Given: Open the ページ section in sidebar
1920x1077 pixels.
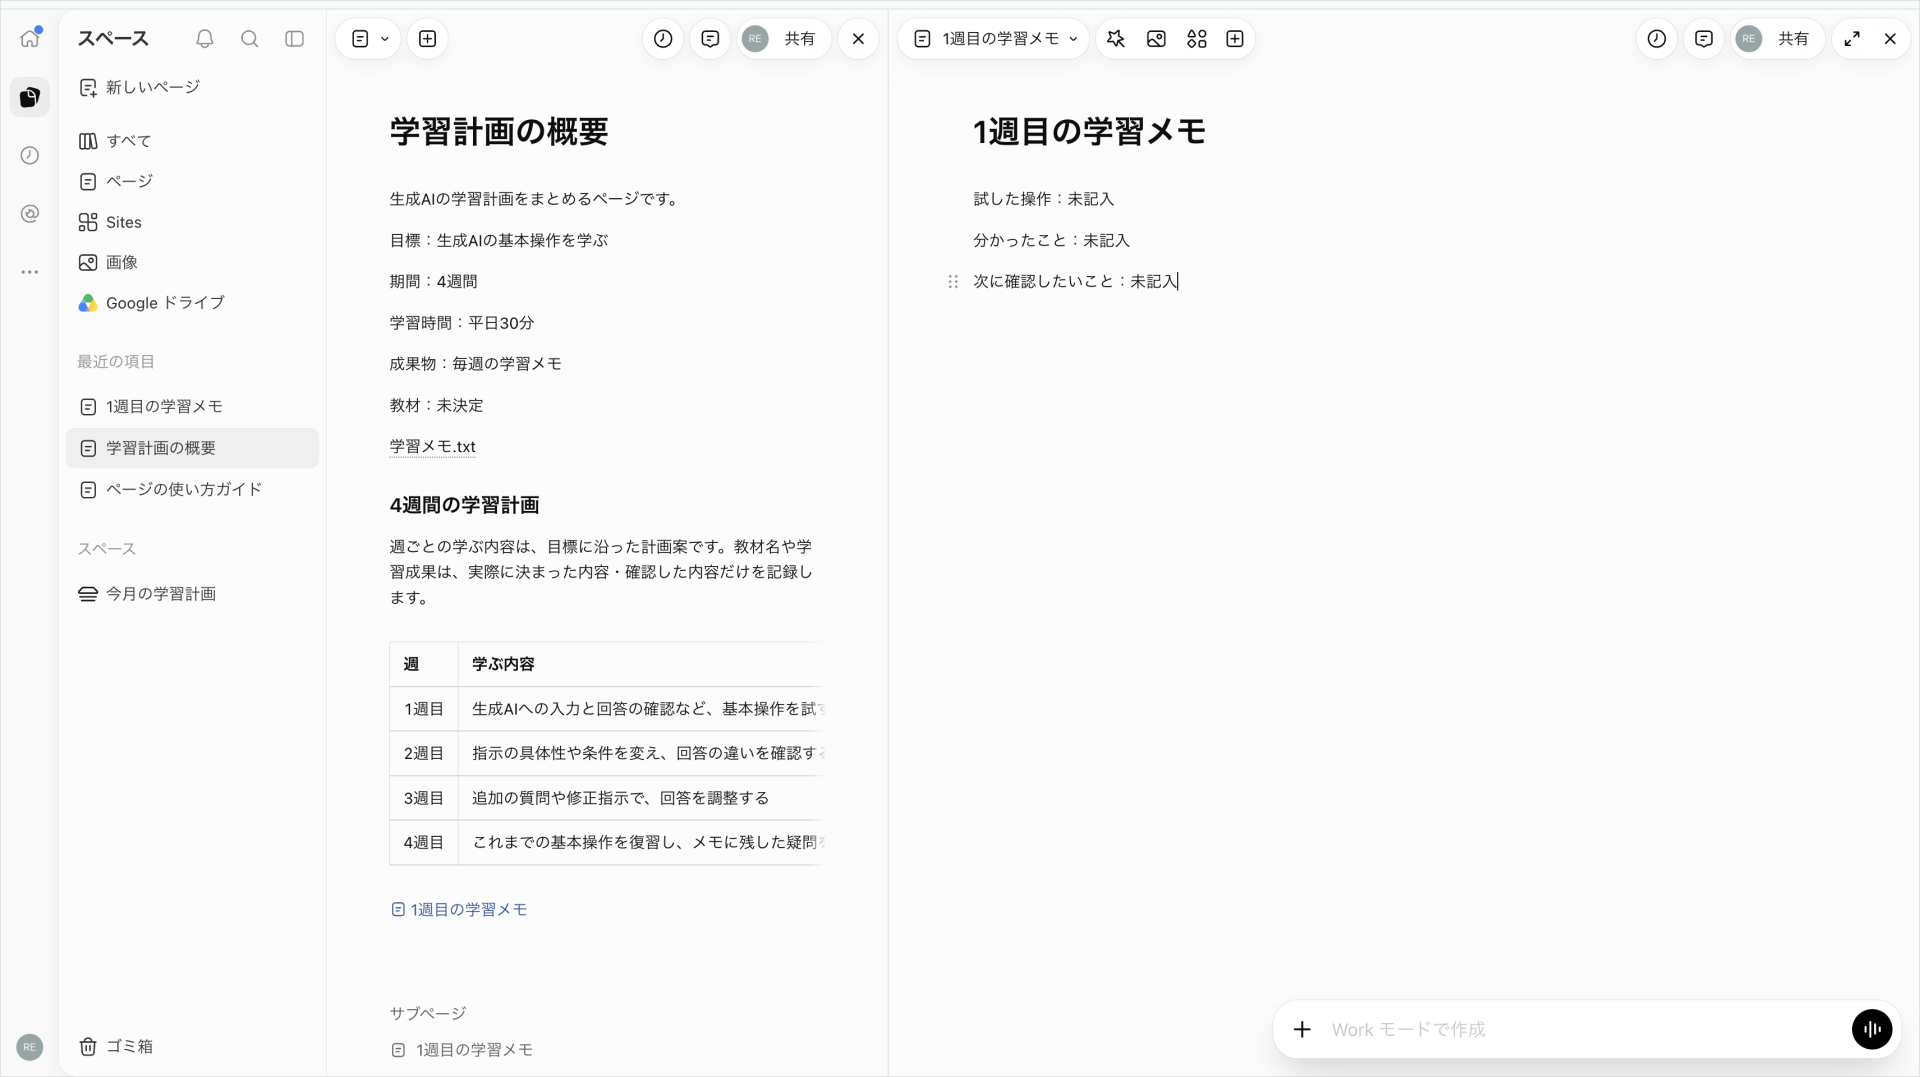Looking at the screenshot, I should click(192, 181).
